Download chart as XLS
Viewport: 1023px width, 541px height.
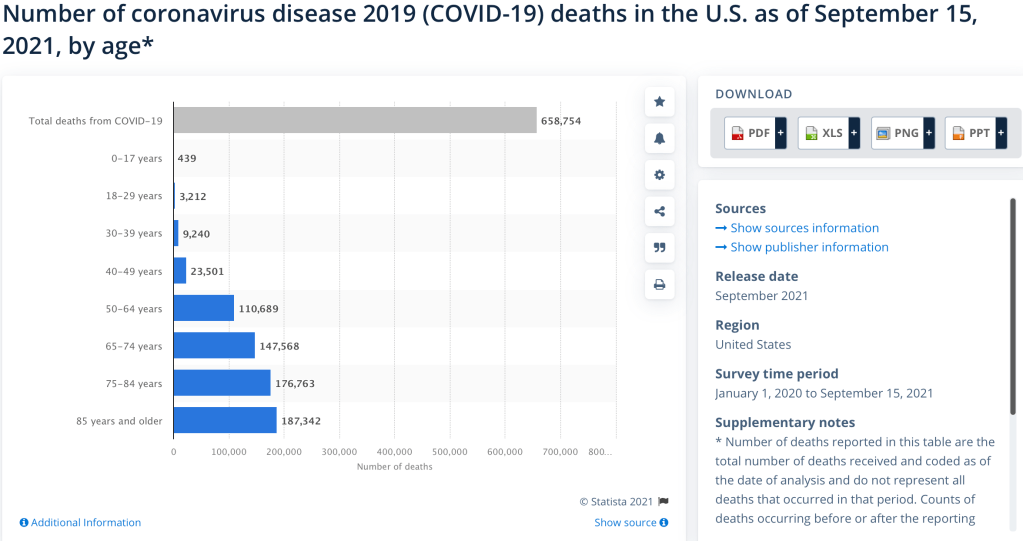coord(823,133)
